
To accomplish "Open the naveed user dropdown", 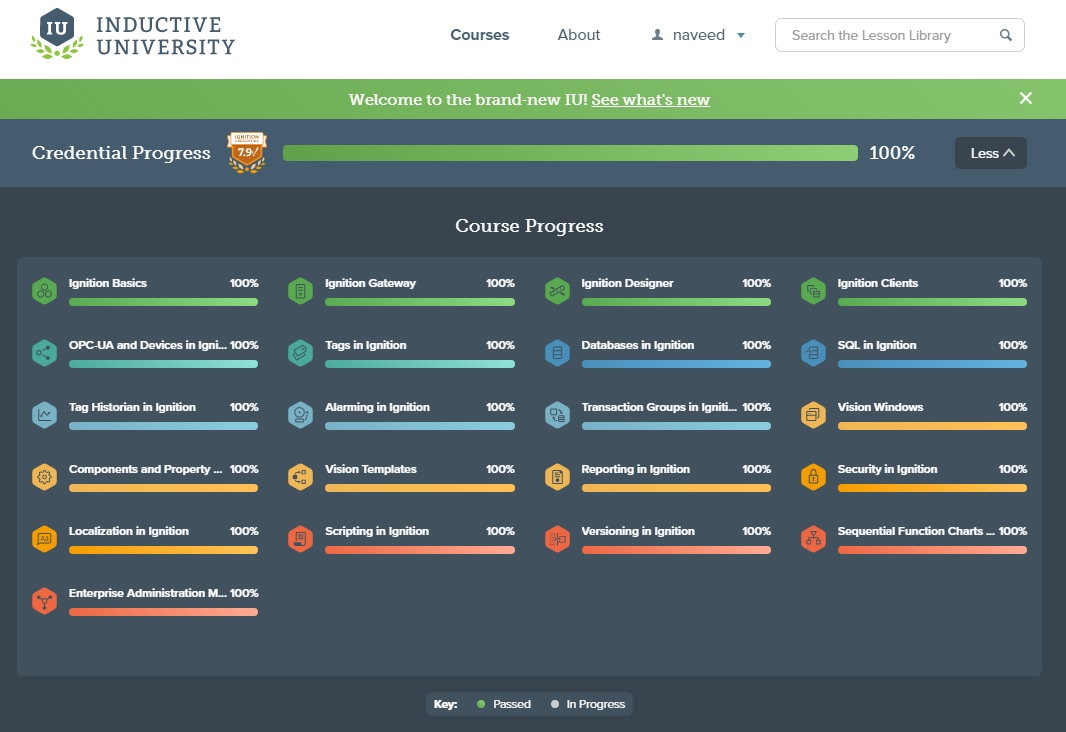I will coord(699,35).
